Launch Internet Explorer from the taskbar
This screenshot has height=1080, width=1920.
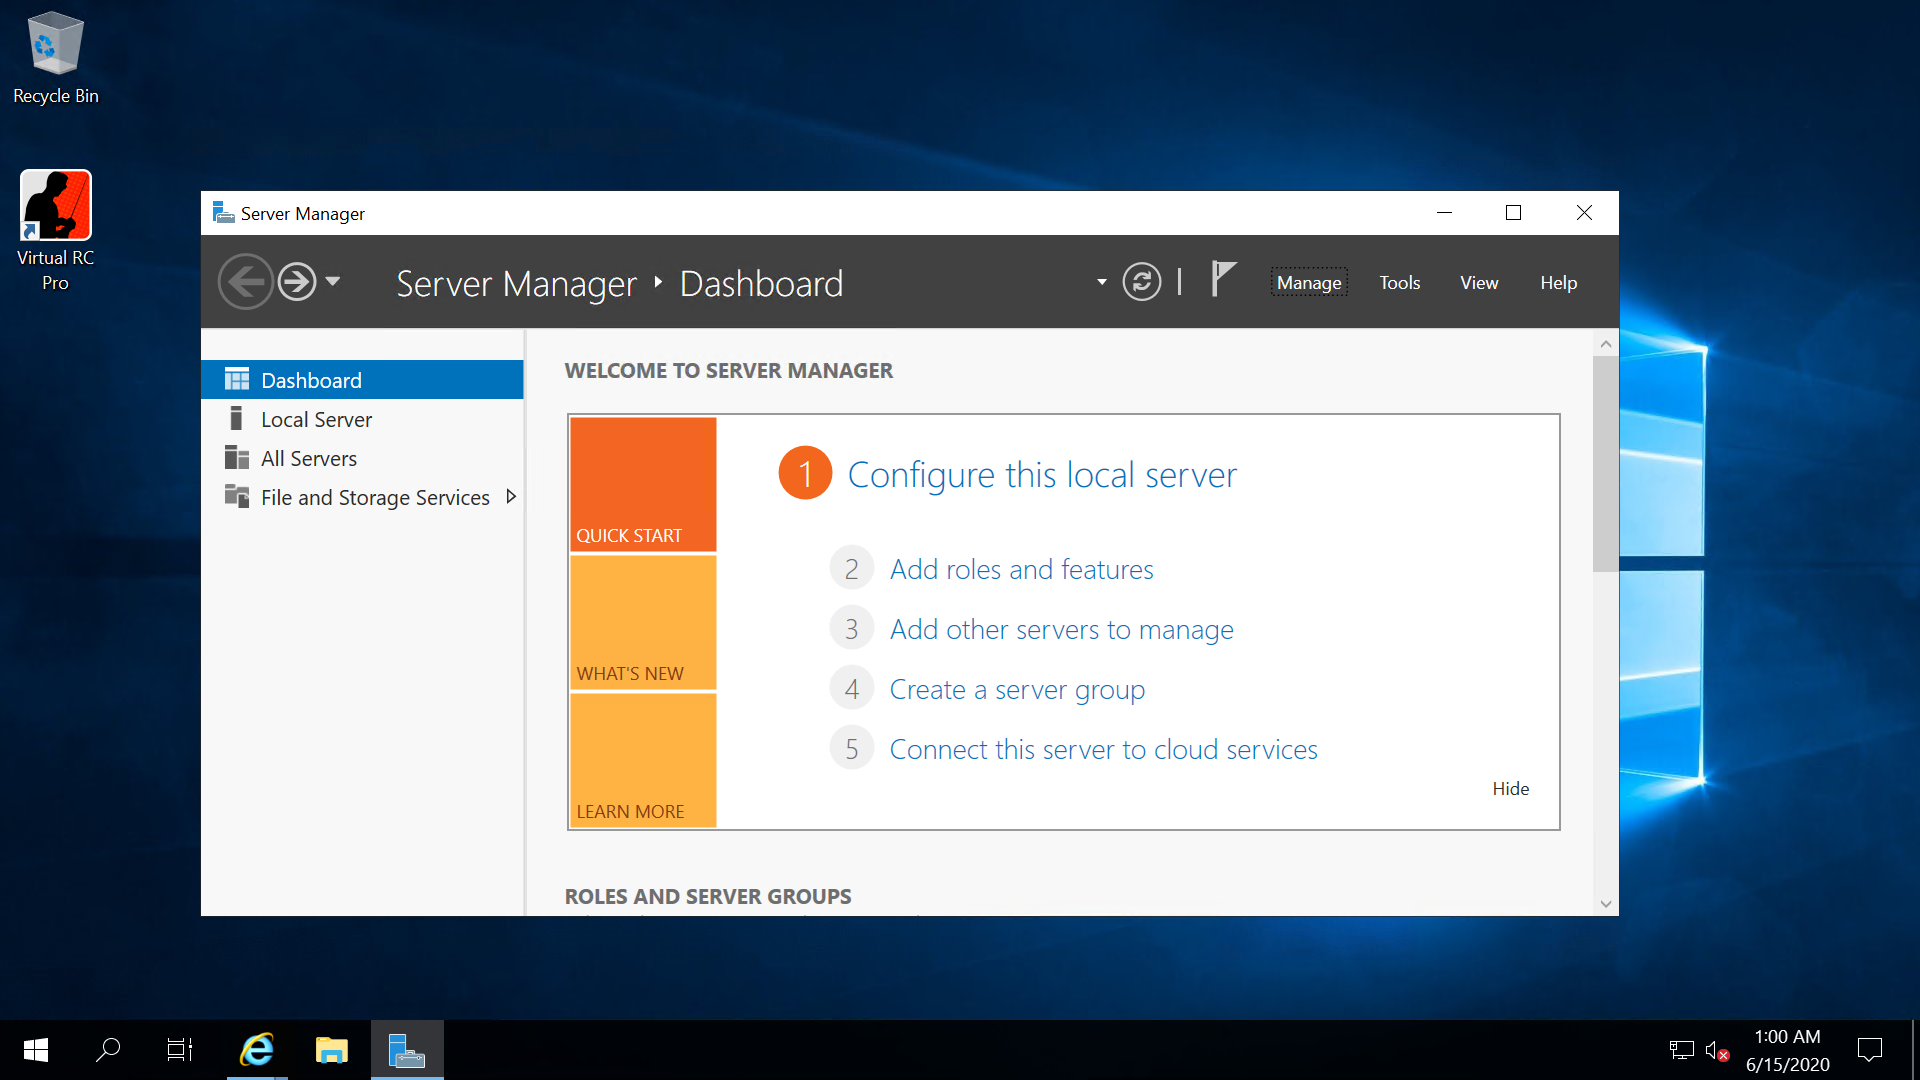point(257,1050)
